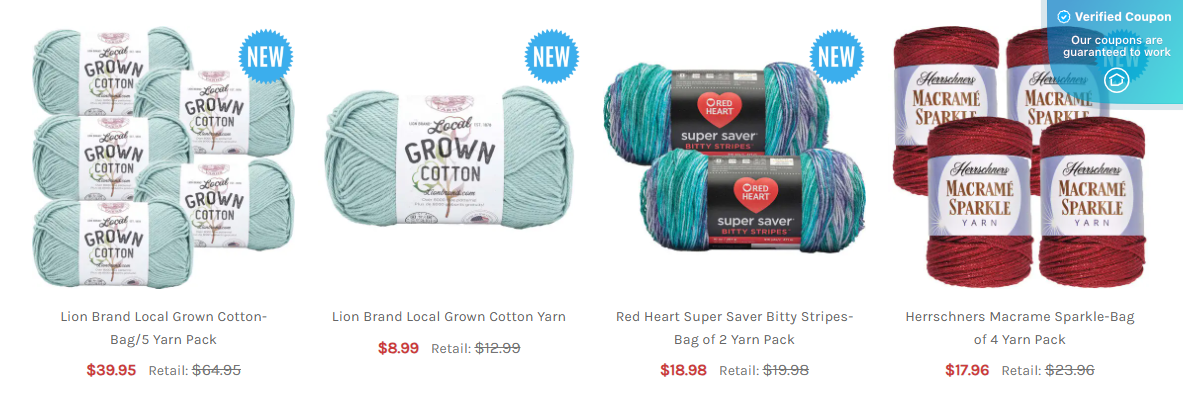This screenshot has width=1183, height=412.
Task: Click the NEW badge on the Red Heart Bitty Stripes
Action: tap(837, 57)
